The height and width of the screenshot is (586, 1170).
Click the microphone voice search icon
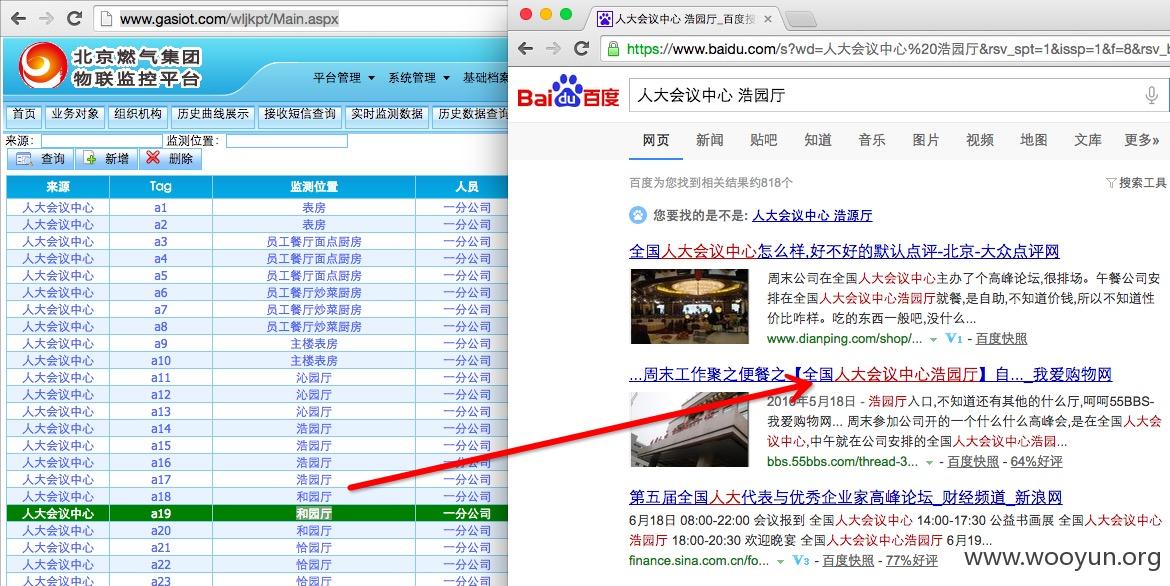click(1151, 95)
